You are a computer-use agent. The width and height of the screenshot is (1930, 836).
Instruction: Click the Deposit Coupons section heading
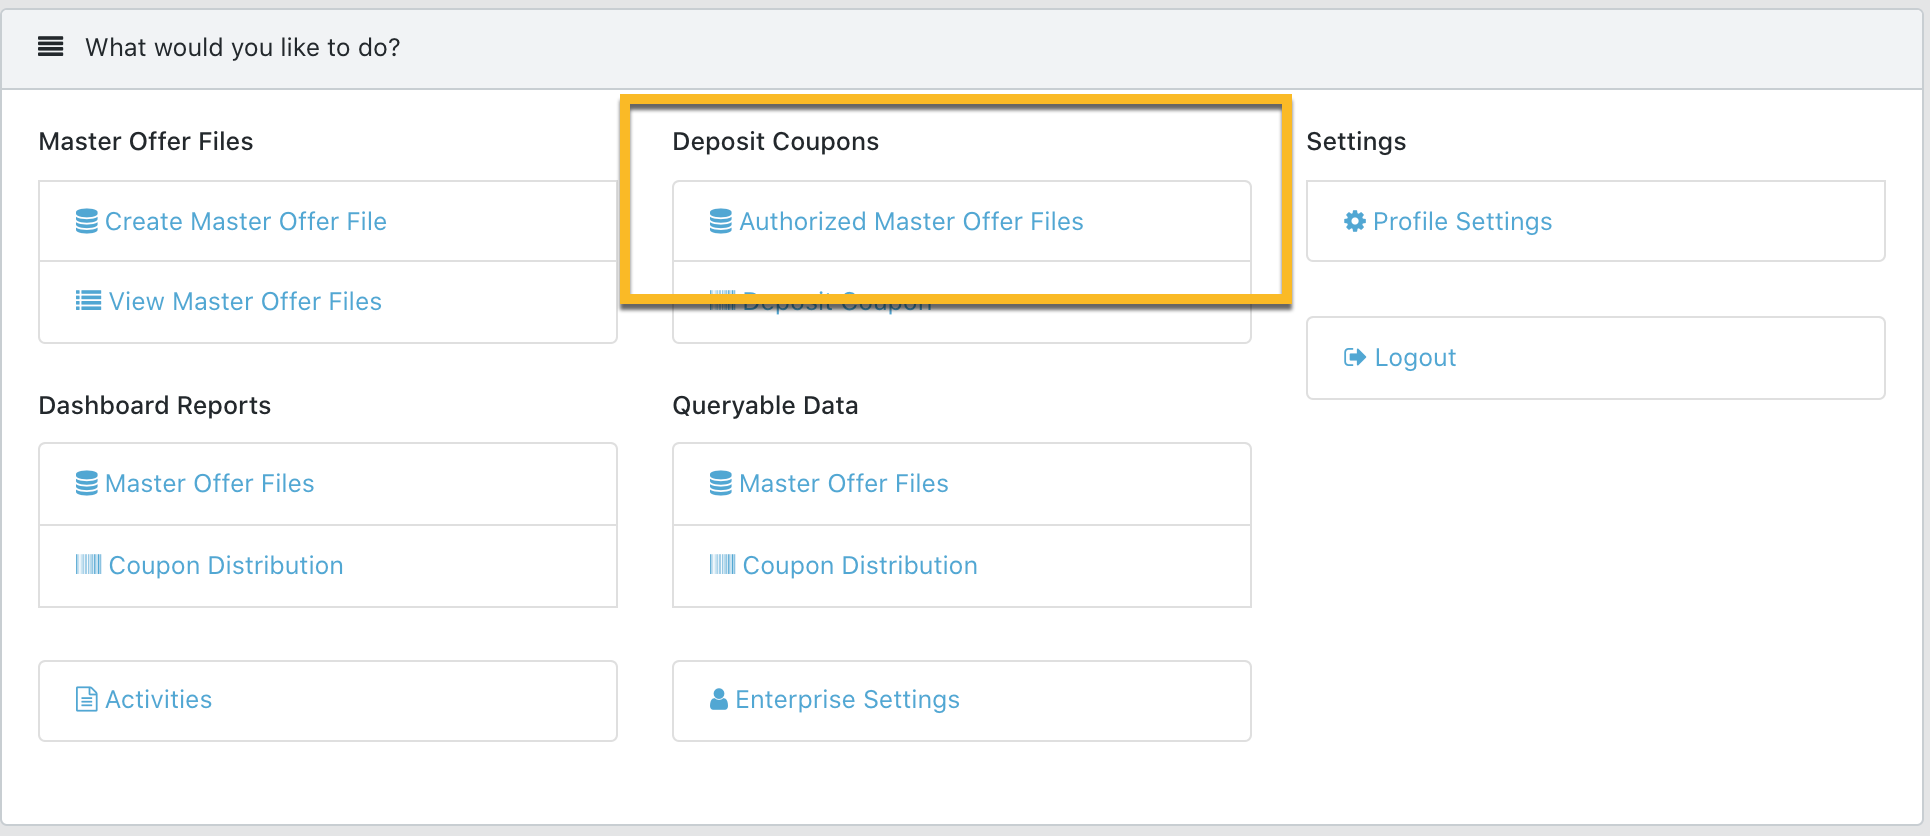(776, 142)
